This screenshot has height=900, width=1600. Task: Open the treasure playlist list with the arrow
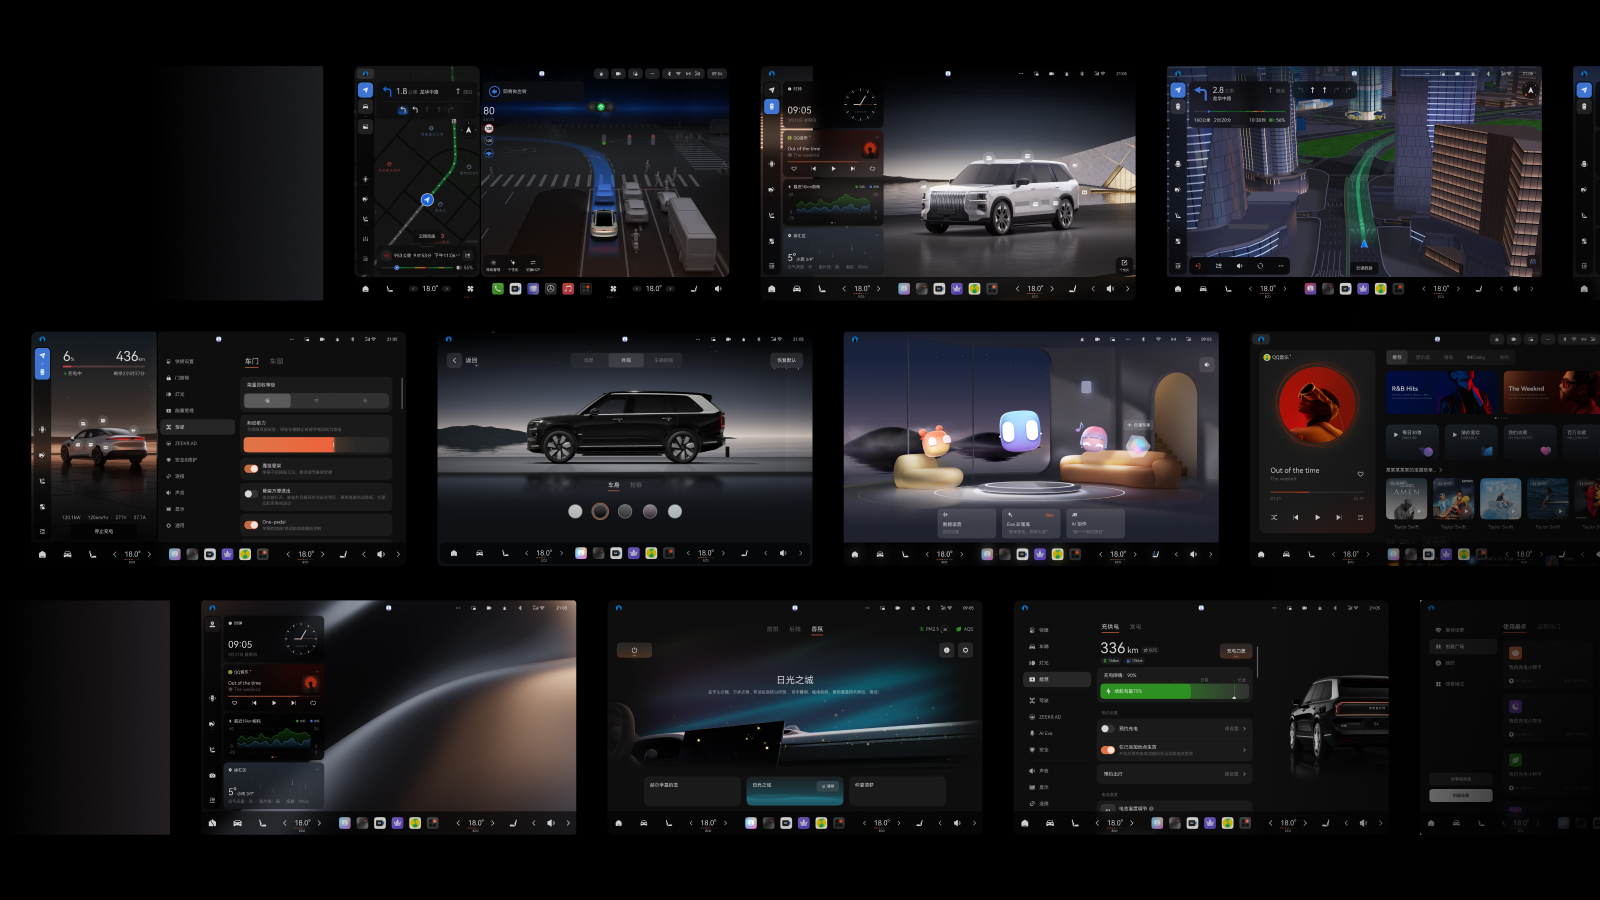1440,470
